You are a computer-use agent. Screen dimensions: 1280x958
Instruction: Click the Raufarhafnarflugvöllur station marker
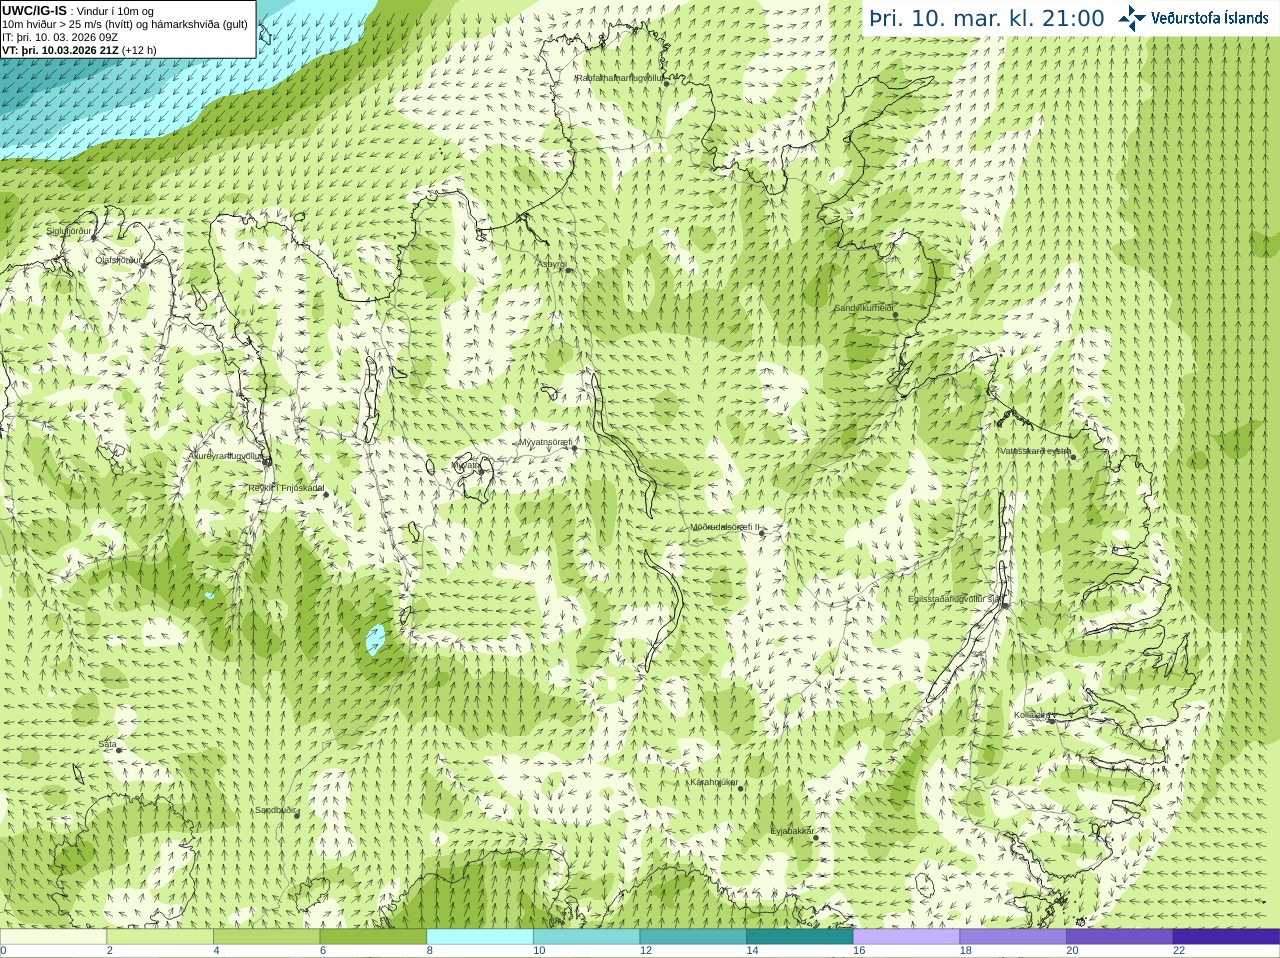pyautogui.click(x=667, y=83)
